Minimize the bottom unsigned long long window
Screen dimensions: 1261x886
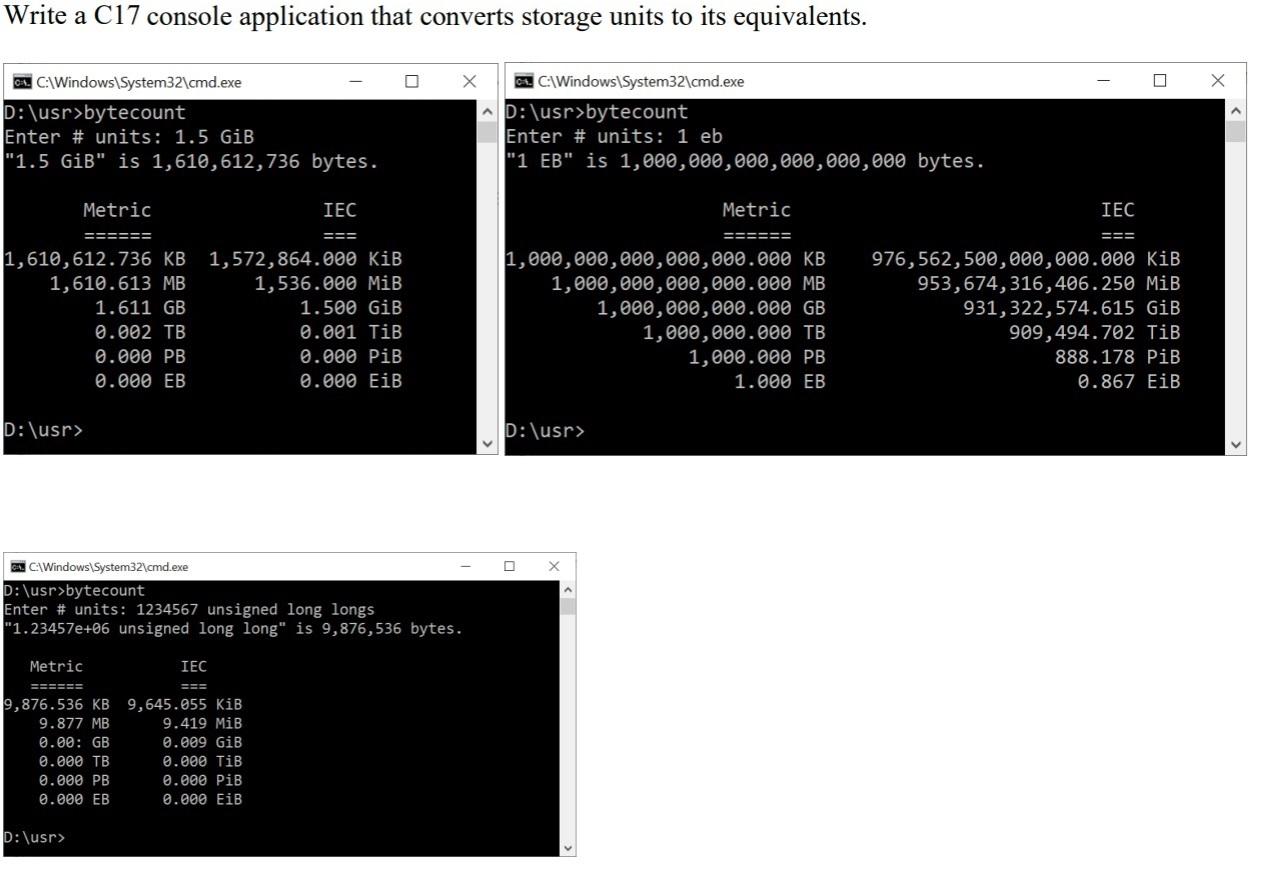463,566
